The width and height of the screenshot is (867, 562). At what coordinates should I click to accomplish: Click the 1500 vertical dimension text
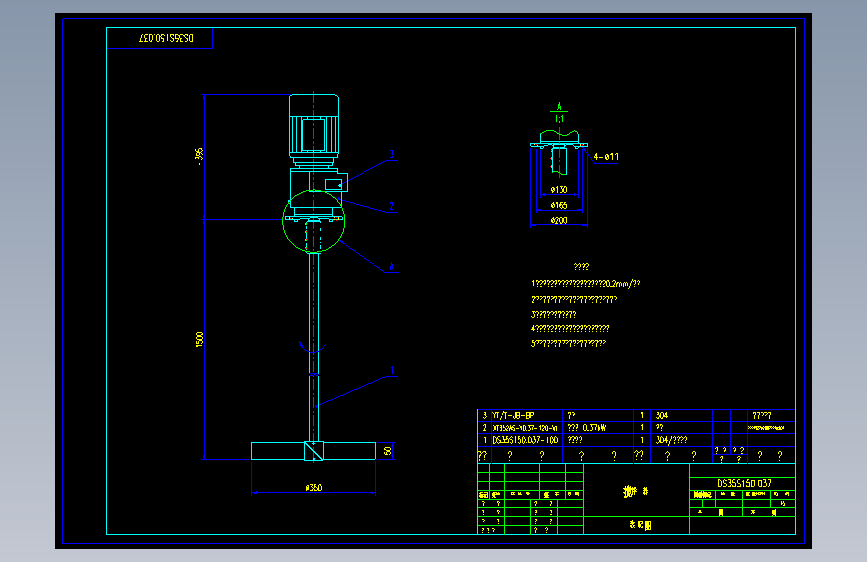[200, 339]
